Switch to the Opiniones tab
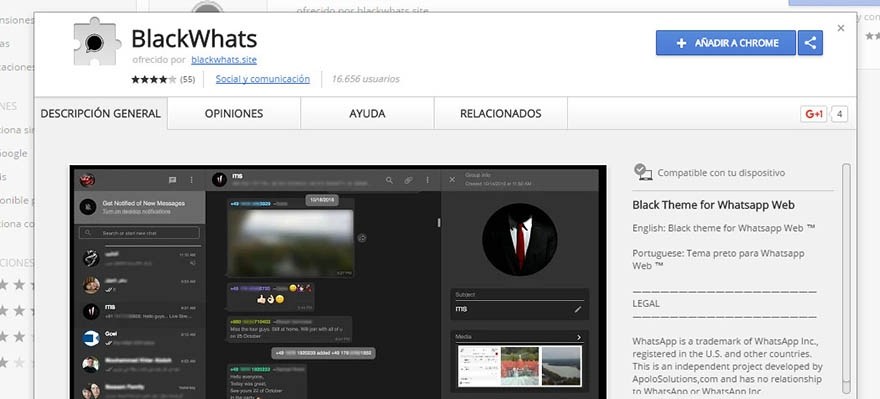This screenshot has height=399, width=880. [x=234, y=114]
